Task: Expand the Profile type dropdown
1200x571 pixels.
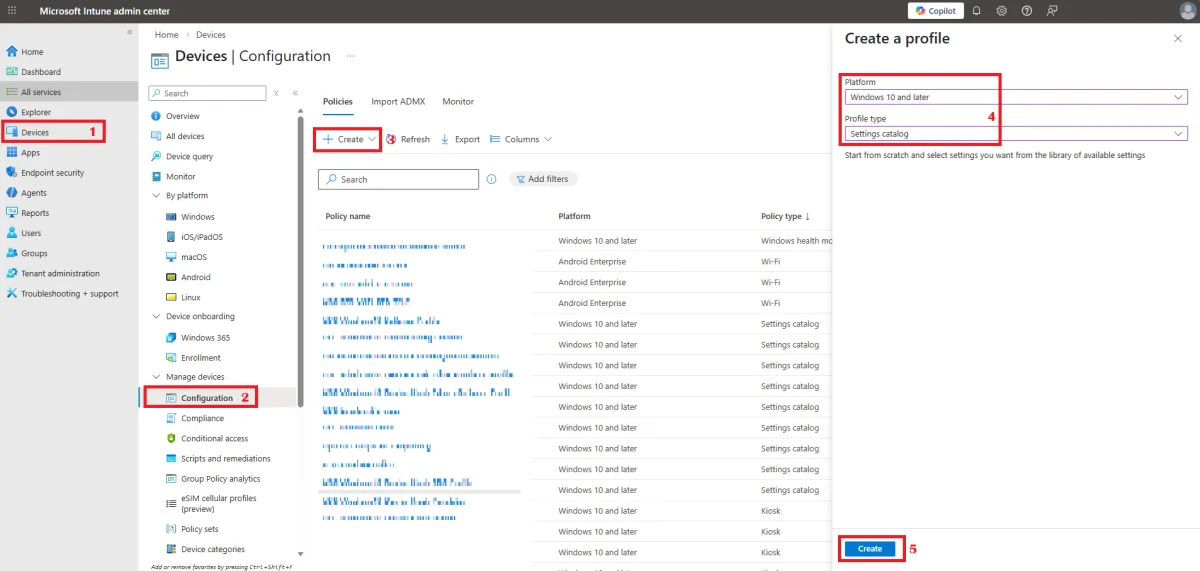Action: pyautogui.click(x=1015, y=133)
